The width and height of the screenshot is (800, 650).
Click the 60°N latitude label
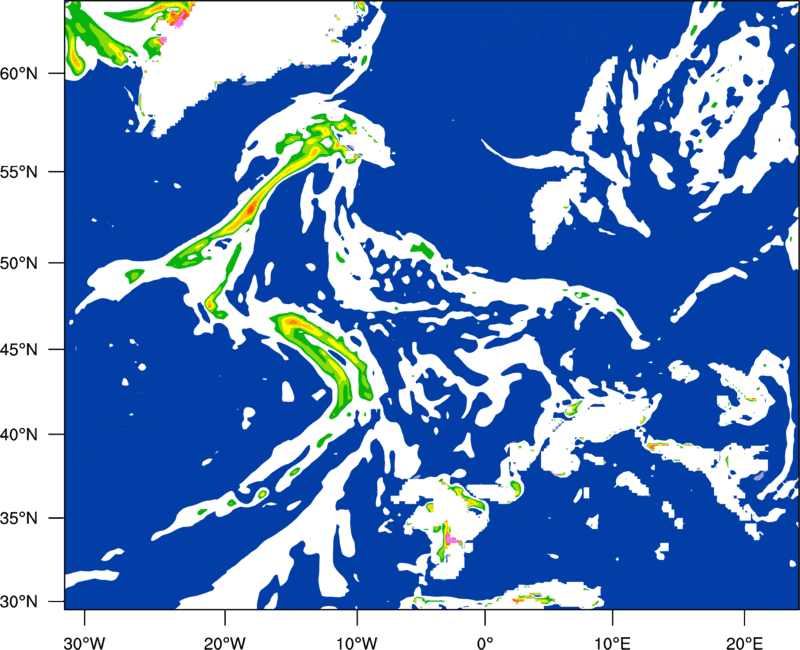(19, 73)
